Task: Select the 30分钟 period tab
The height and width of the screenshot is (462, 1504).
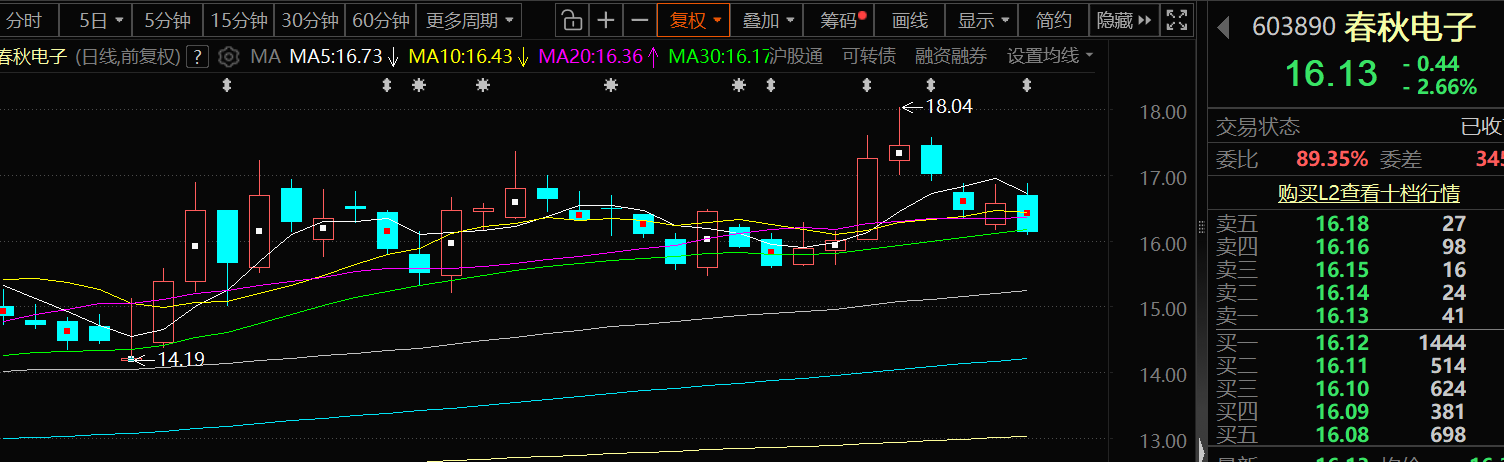Action: click(x=308, y=20)
